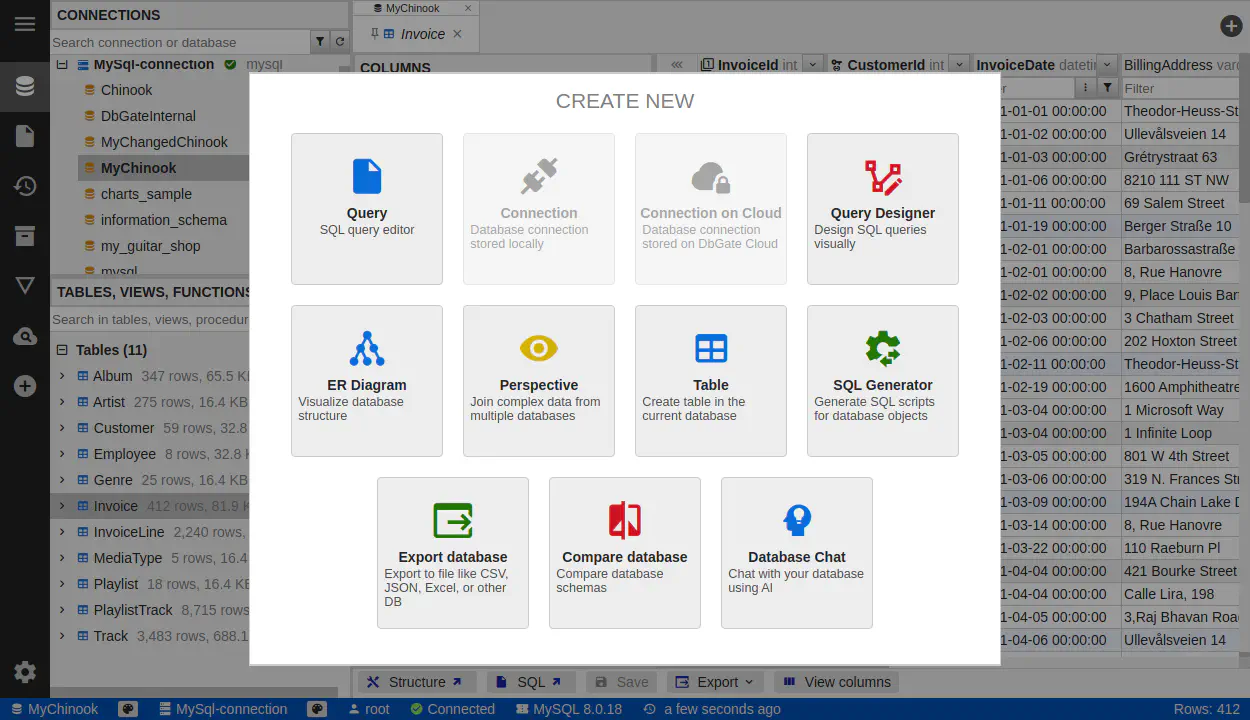Viewport: 1250px width, 720px height.
Task: Create a new ER Diagram
Action: point(367,380)
